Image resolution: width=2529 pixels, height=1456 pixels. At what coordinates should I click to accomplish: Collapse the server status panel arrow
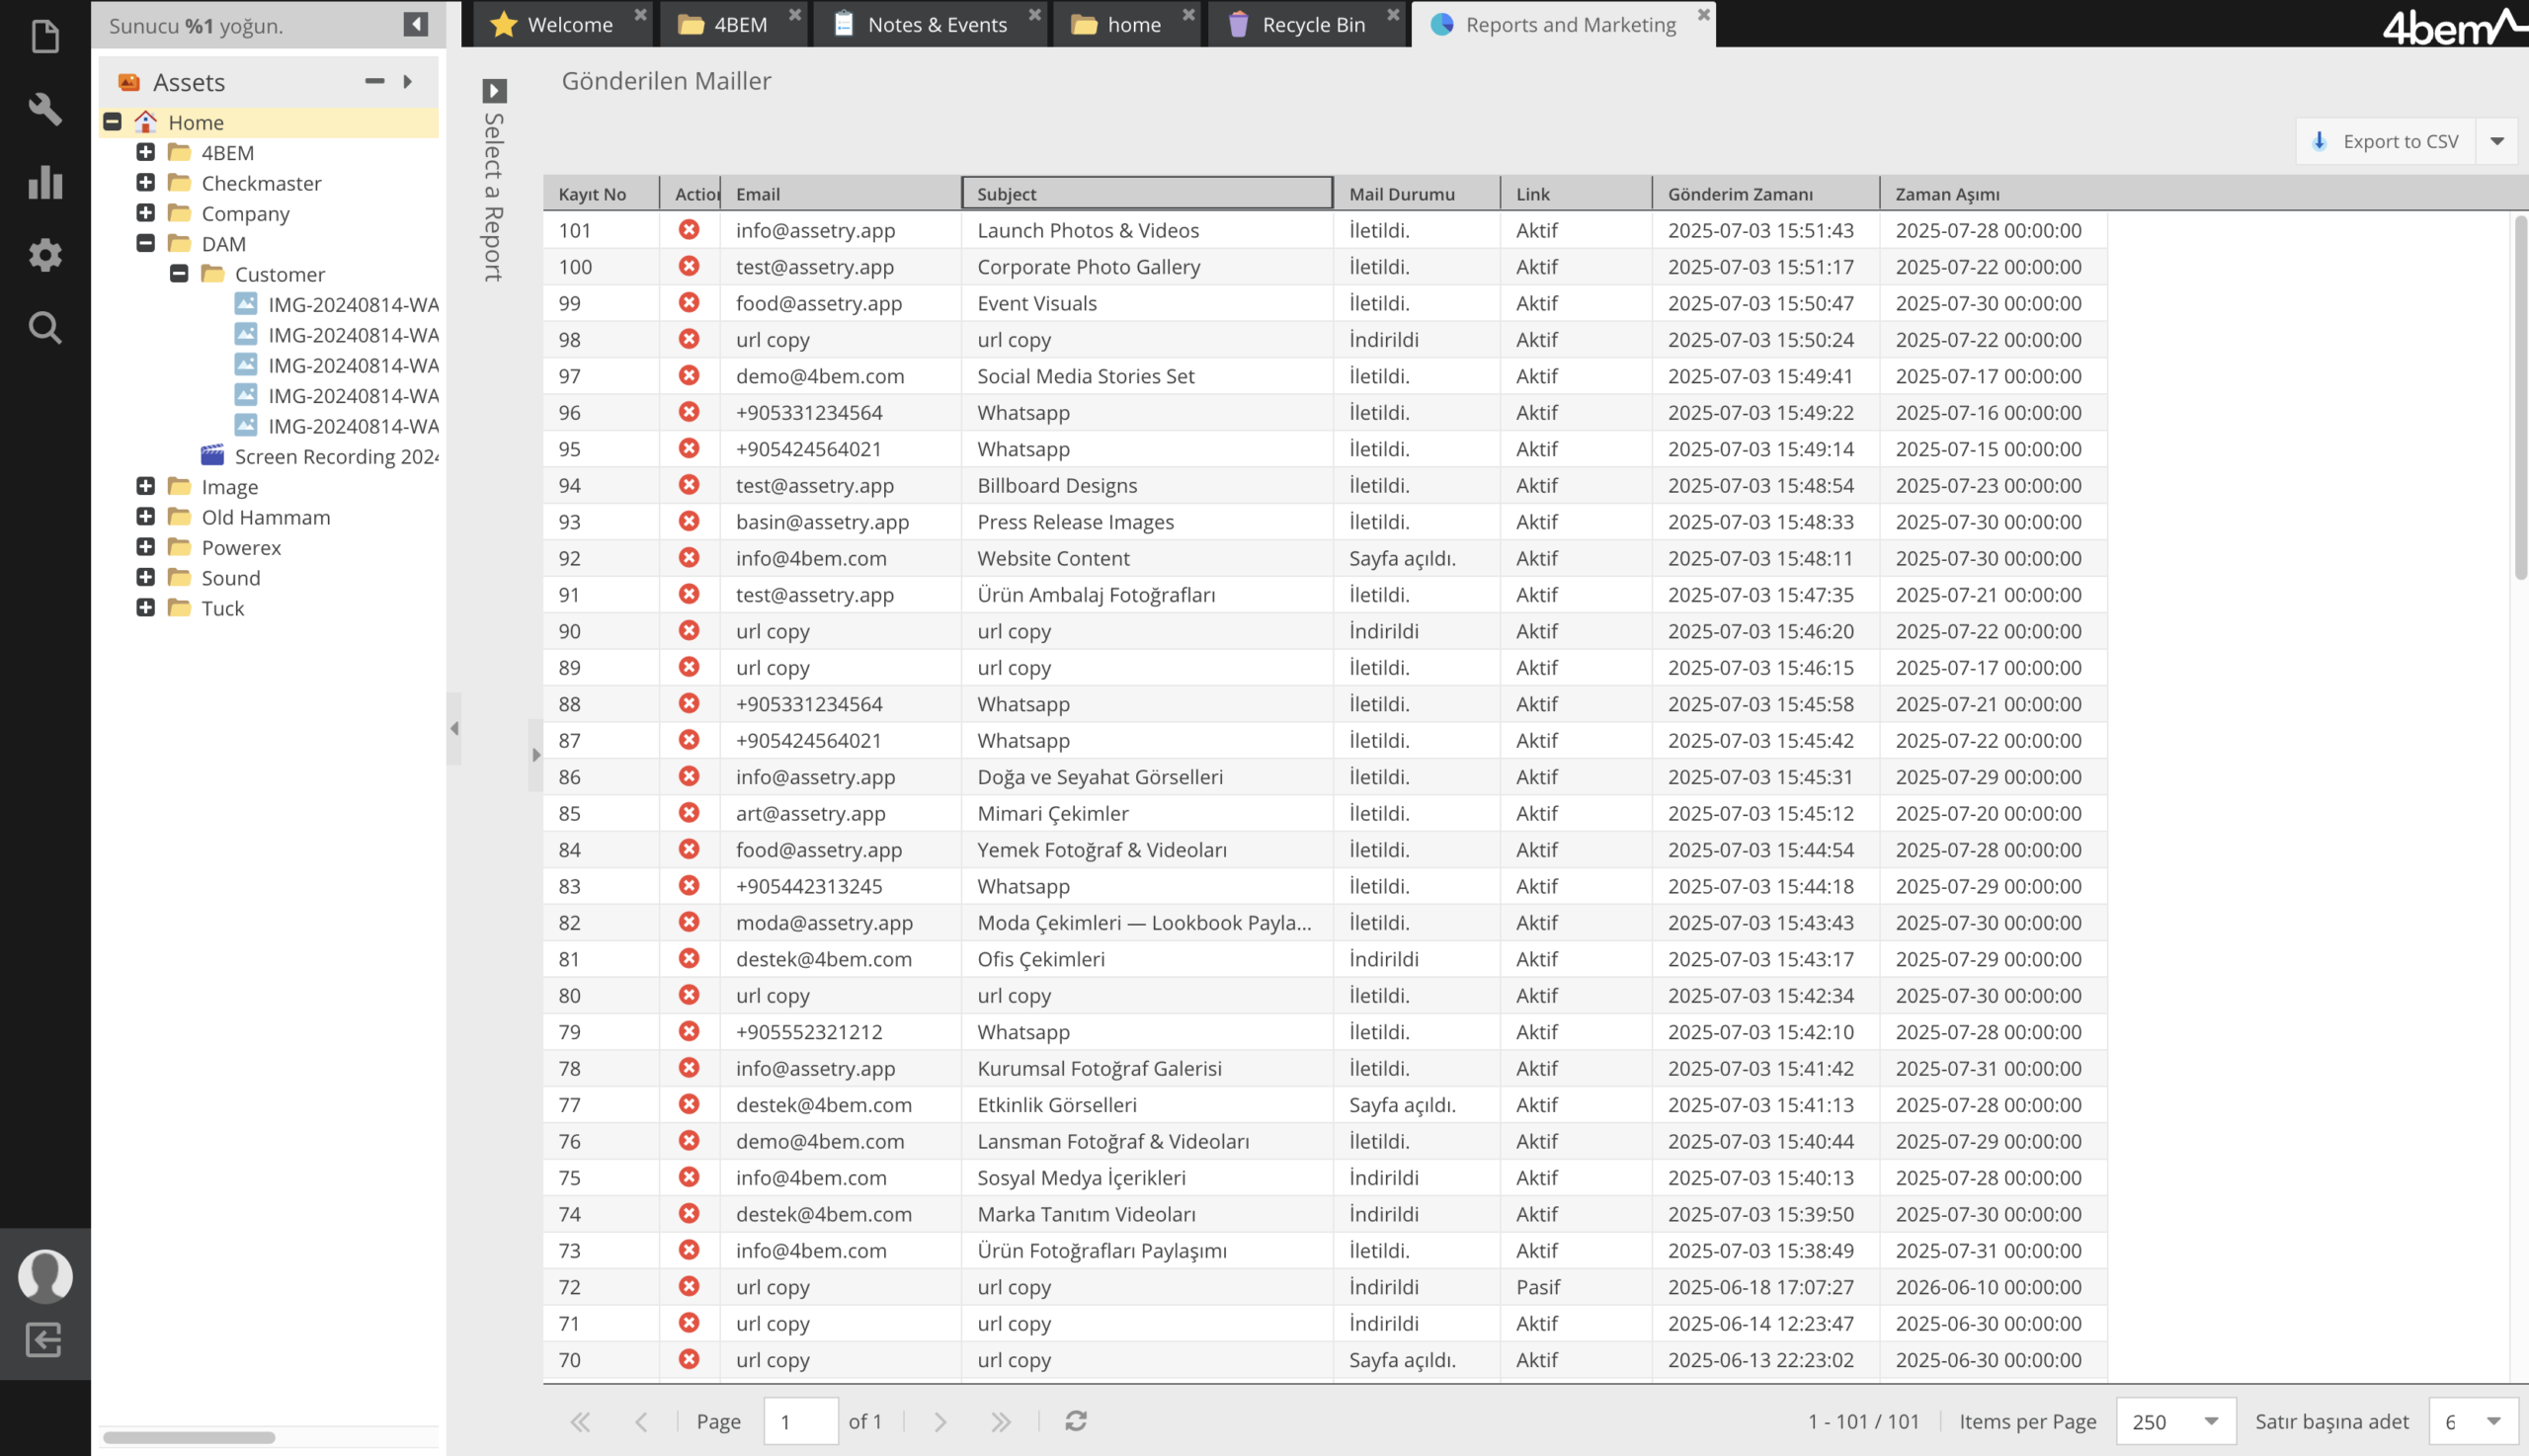pos(416,24)
